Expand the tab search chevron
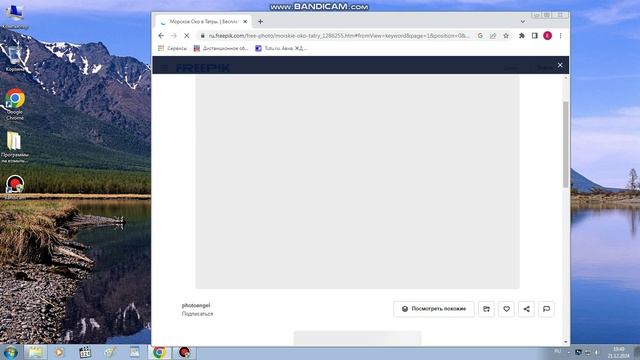The width and height of the screenshot is (640, 360). click(x=523, y=22)
